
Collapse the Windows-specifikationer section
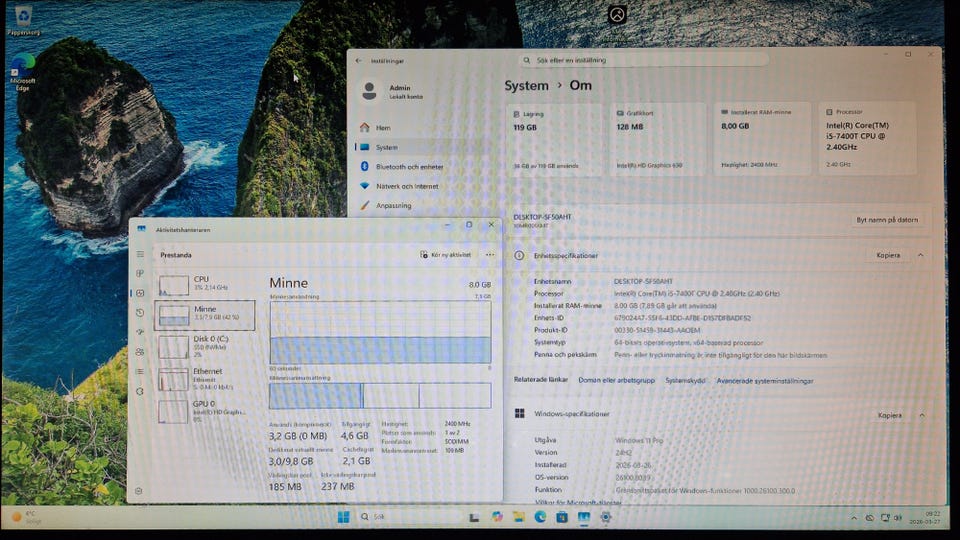coord(920,414)
